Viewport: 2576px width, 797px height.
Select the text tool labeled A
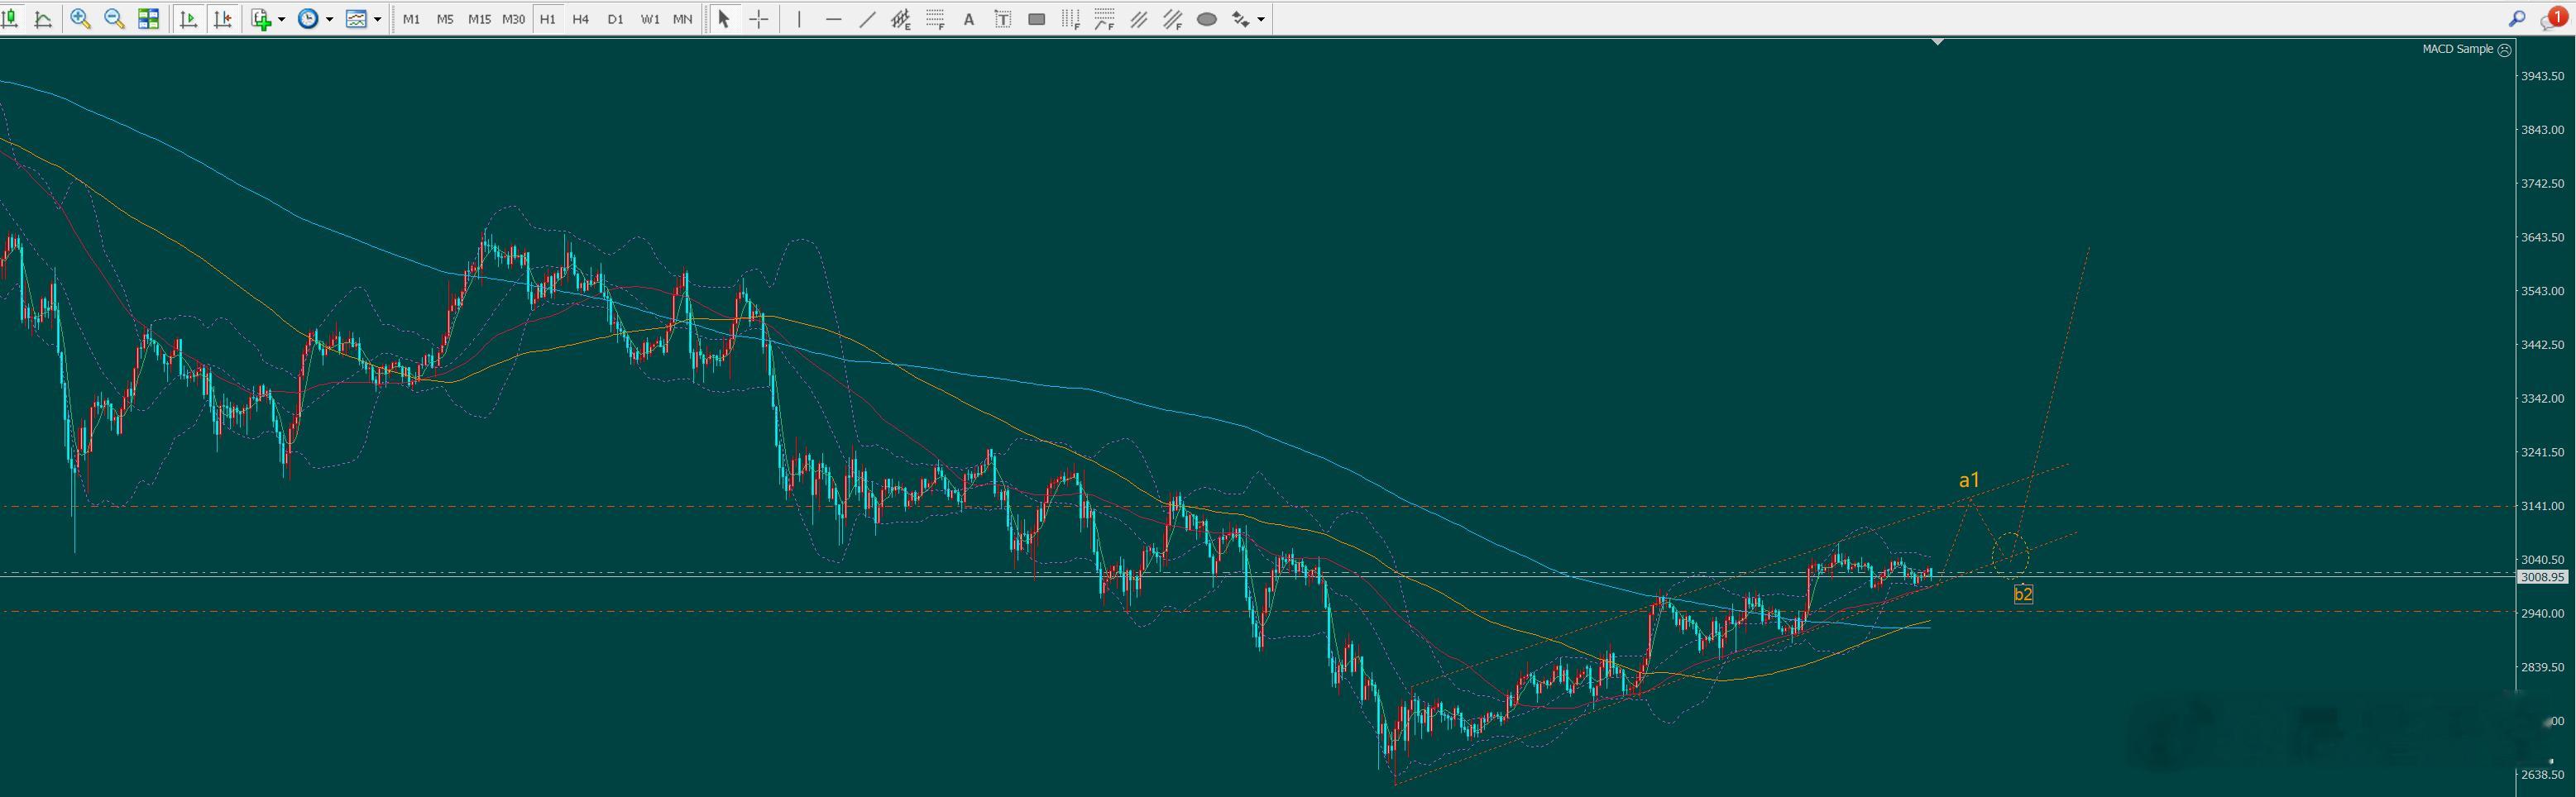click(x=968, y=19)
